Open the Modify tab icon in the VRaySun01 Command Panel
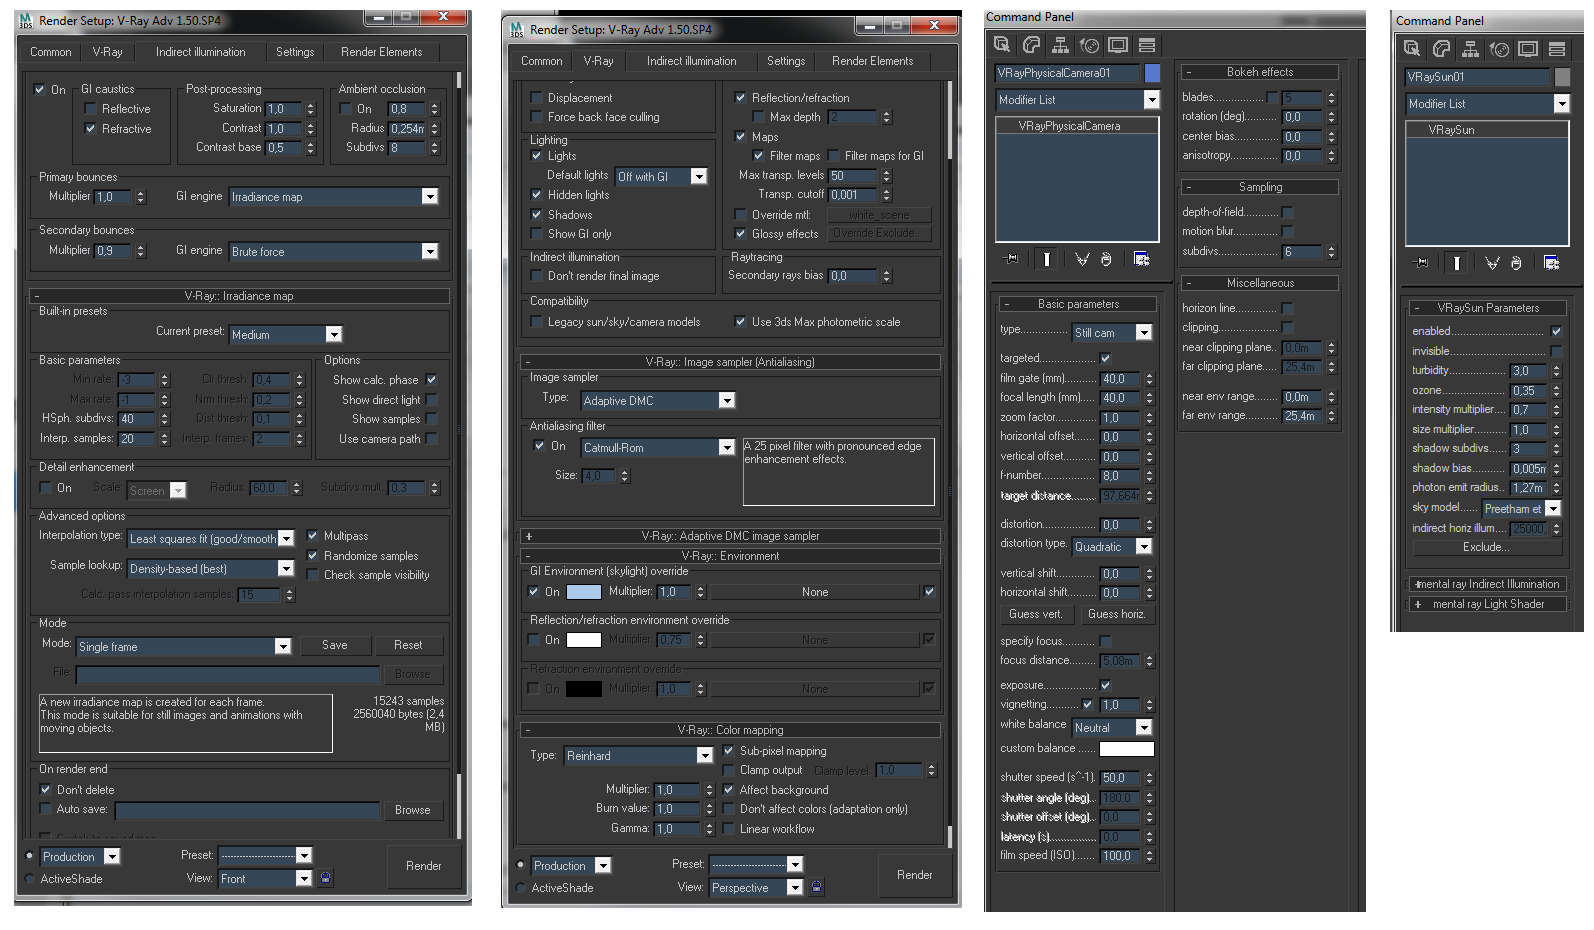1594x930 pixels. click(x=1441, y=49)
